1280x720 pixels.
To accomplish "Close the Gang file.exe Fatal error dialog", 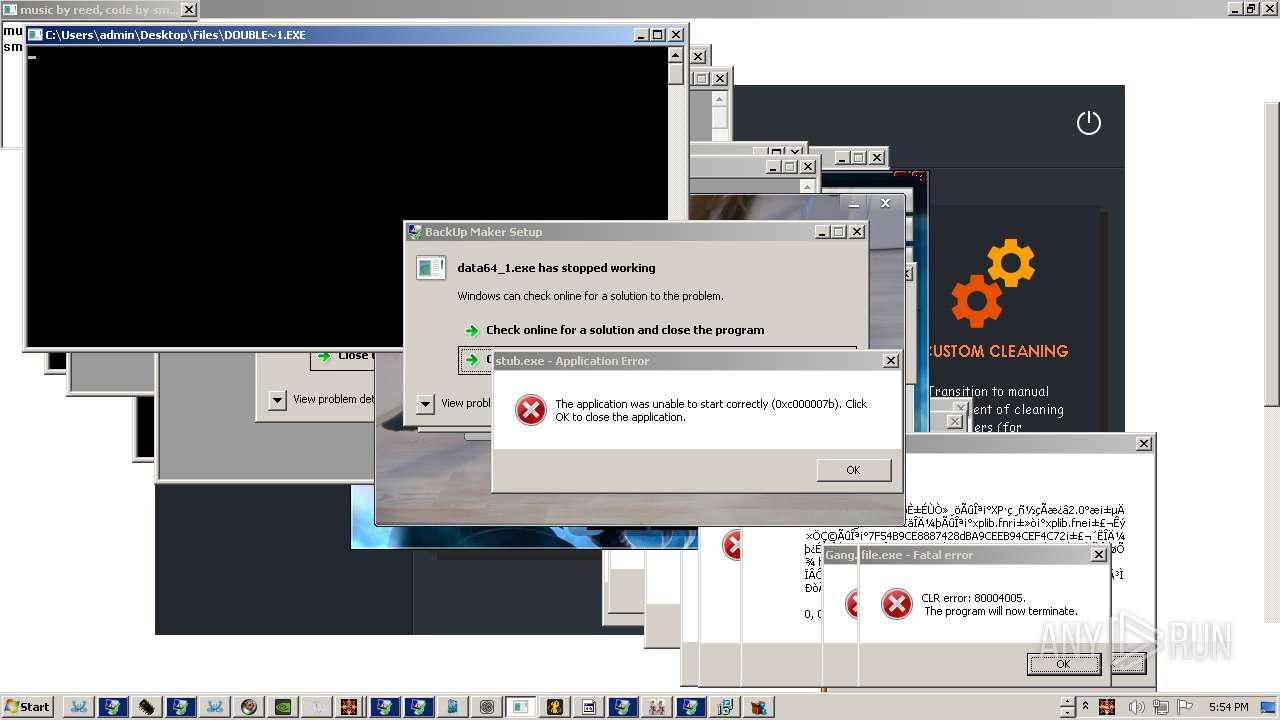I will pyautogui.click(x=1098, y=555).
